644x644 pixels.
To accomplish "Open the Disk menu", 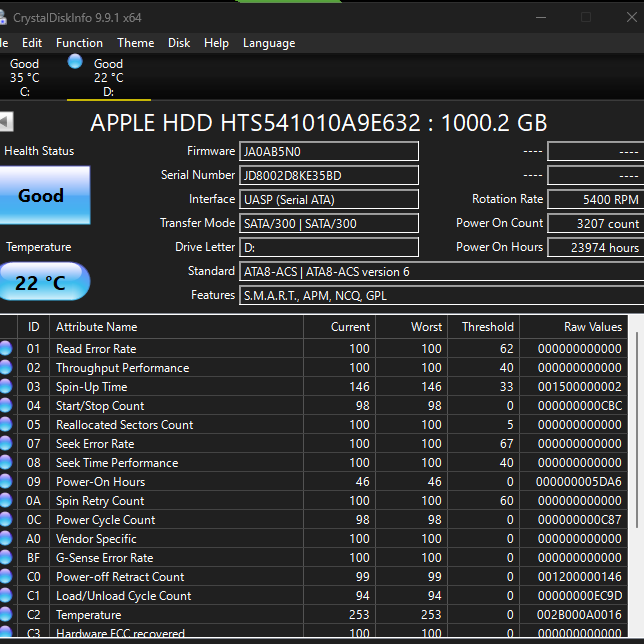I will [179, 43].
